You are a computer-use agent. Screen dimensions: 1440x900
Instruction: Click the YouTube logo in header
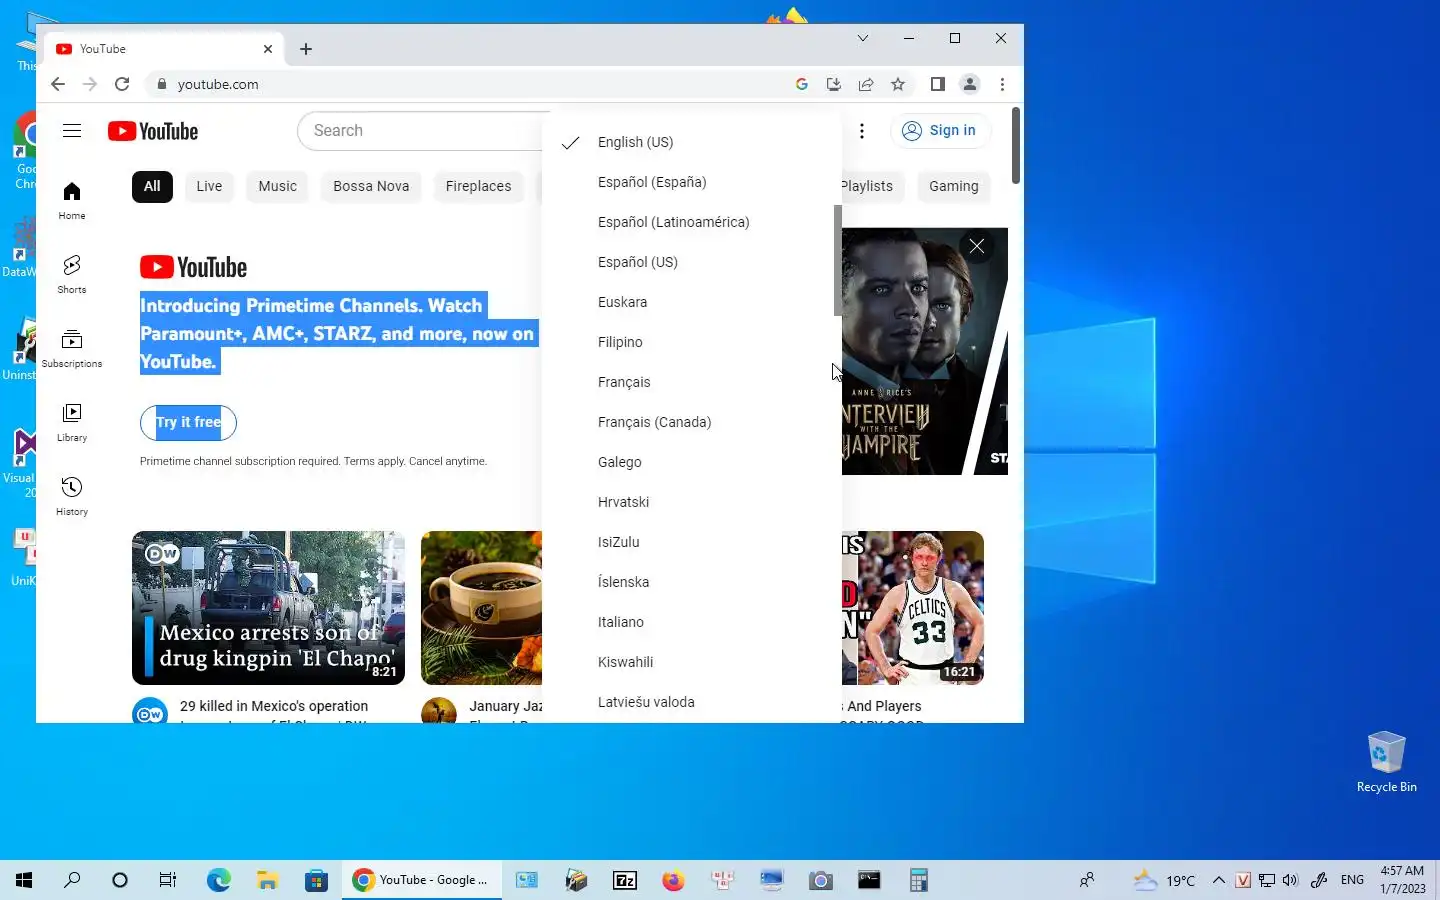click(x=153, y=131)
